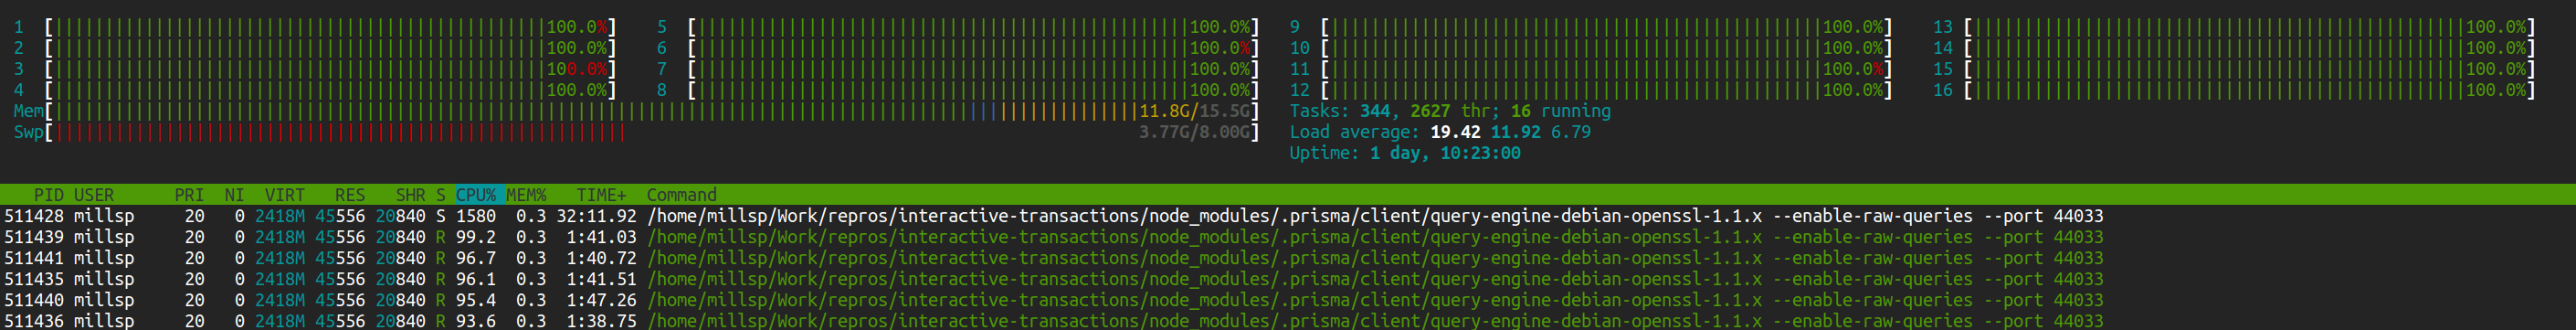2576x330 pixels.
Task: Select process row with PID 511428
Action: point(1288,216)
